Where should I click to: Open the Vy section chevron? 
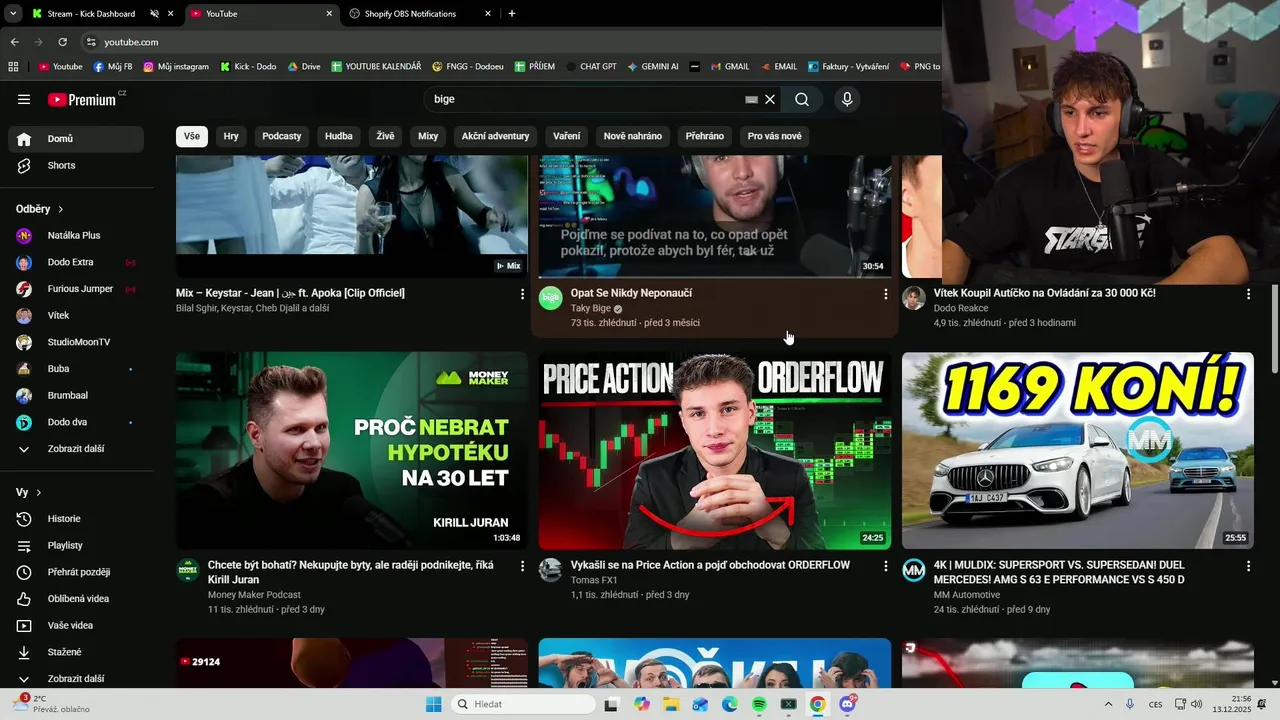[39, 493]
